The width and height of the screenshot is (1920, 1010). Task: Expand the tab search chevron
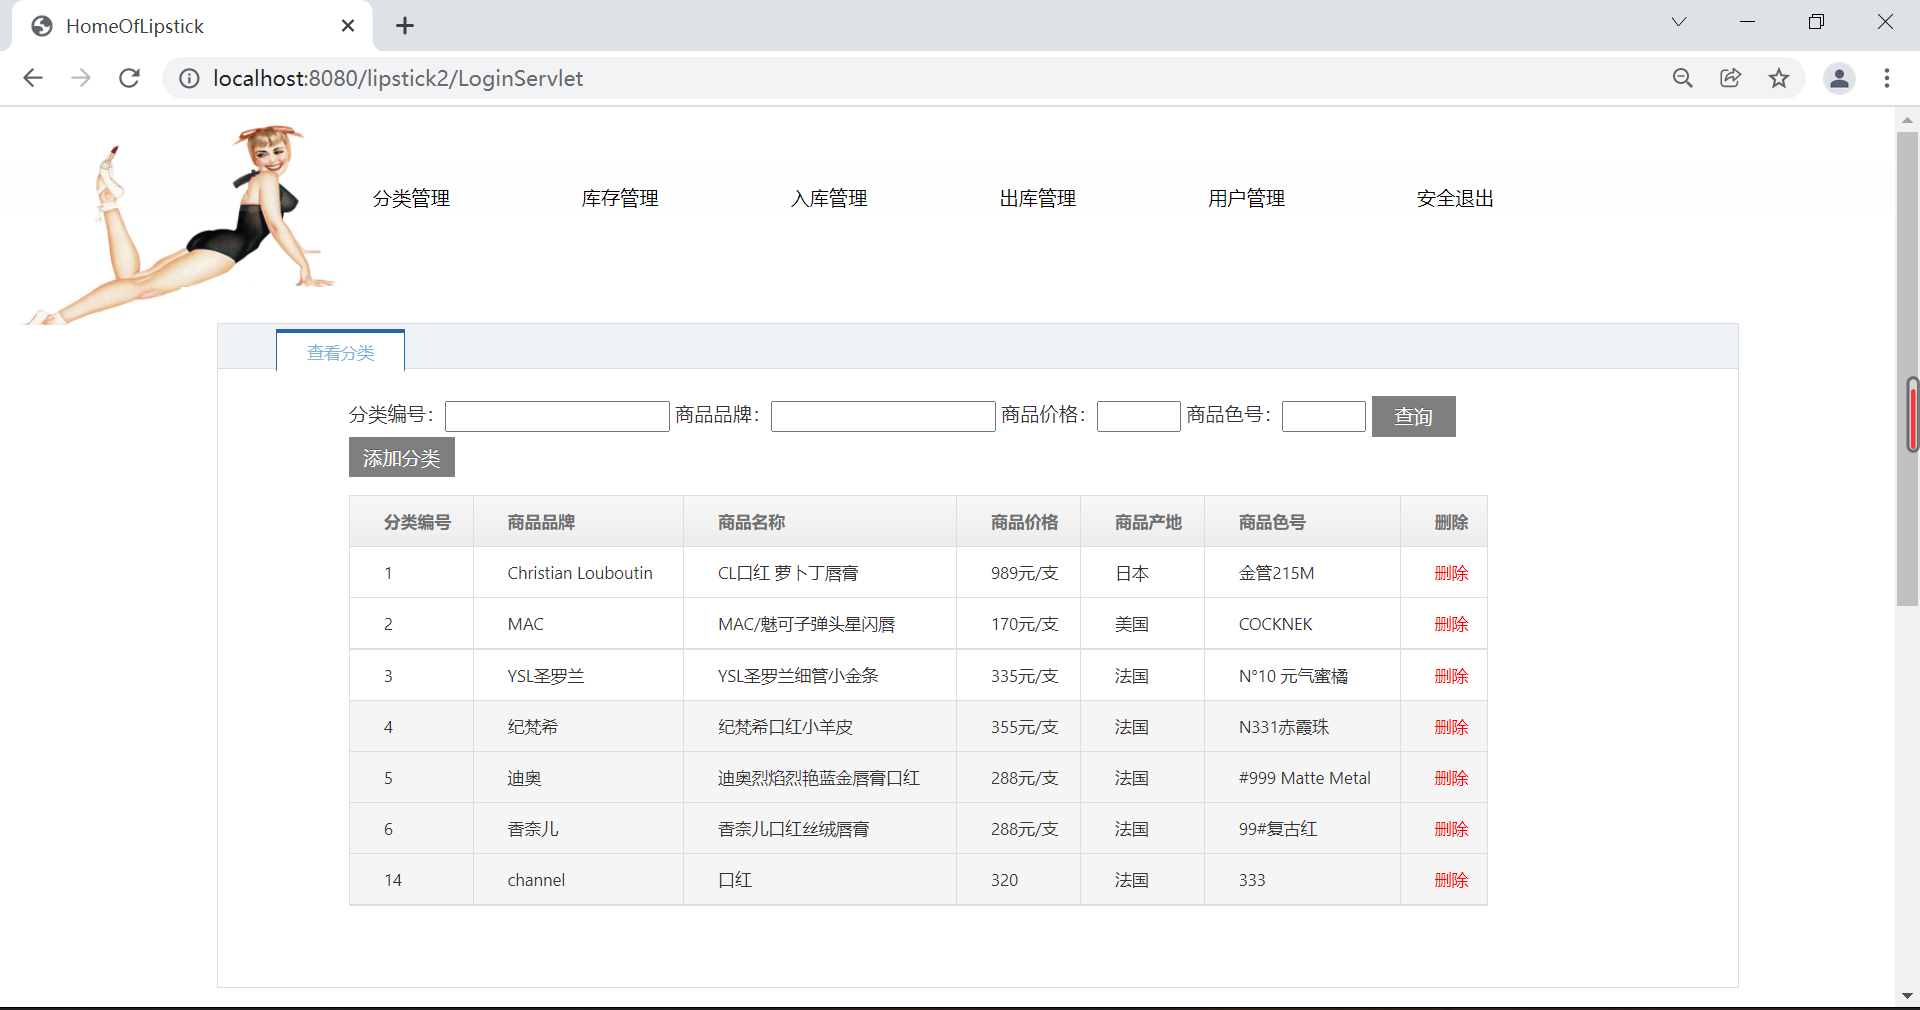[x=1679, y=22]
